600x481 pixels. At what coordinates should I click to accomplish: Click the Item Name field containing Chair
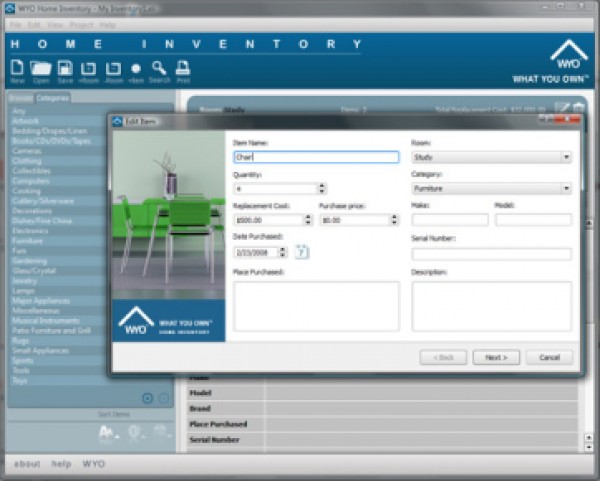click(316, 157)
